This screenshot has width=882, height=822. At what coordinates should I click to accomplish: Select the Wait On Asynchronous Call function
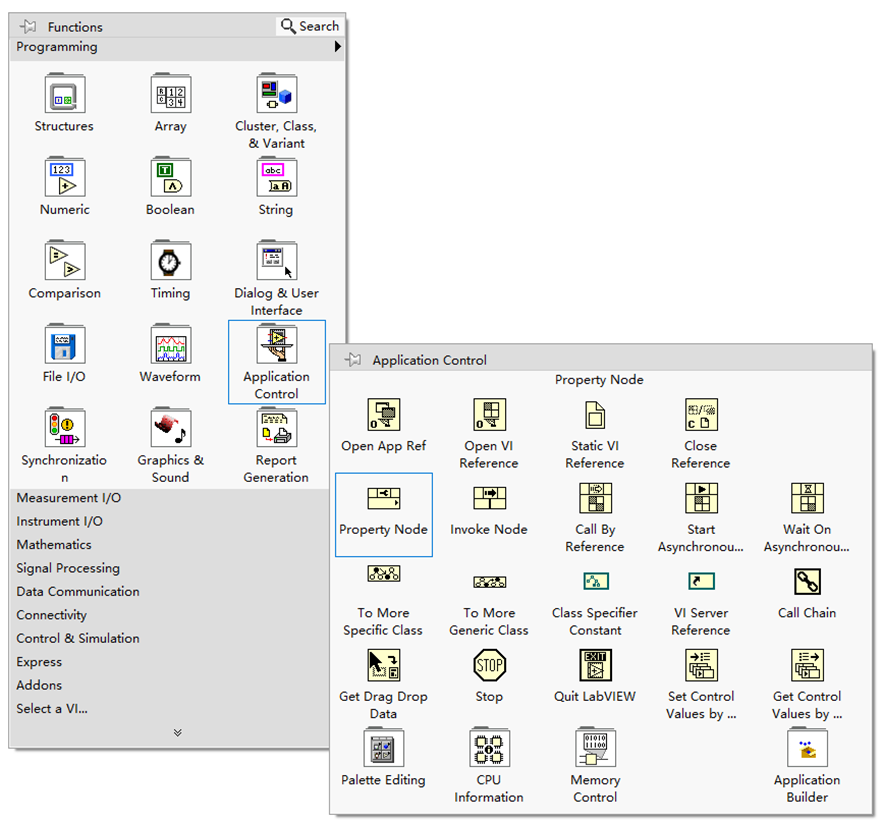(807, 498)
